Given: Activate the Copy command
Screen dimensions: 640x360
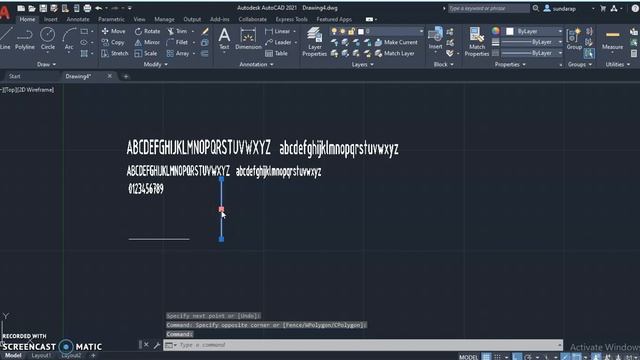Looking at the screenshot, I should tap(113, 42).
